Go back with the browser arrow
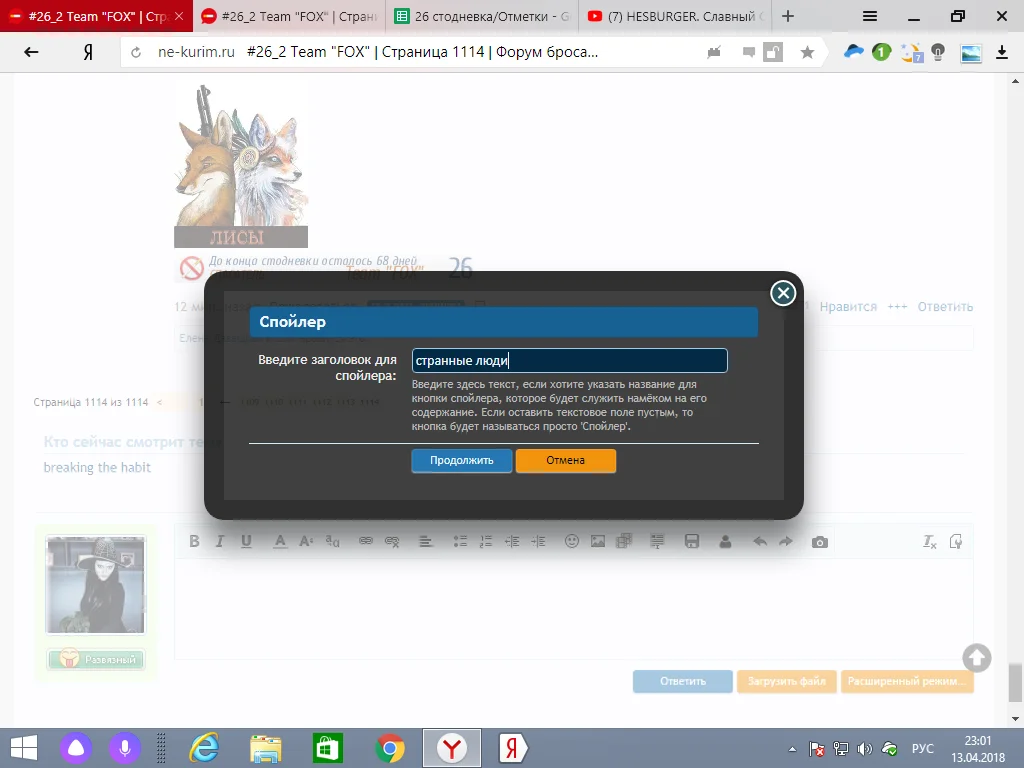 tap(31, 52)
